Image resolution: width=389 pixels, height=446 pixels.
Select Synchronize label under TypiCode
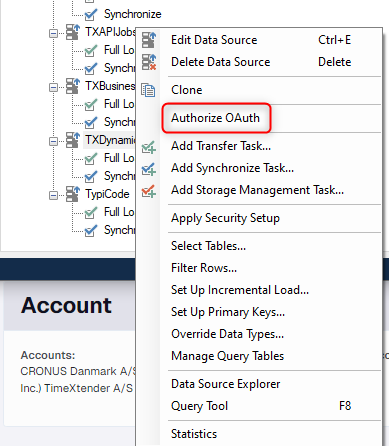tap(120, 230)
